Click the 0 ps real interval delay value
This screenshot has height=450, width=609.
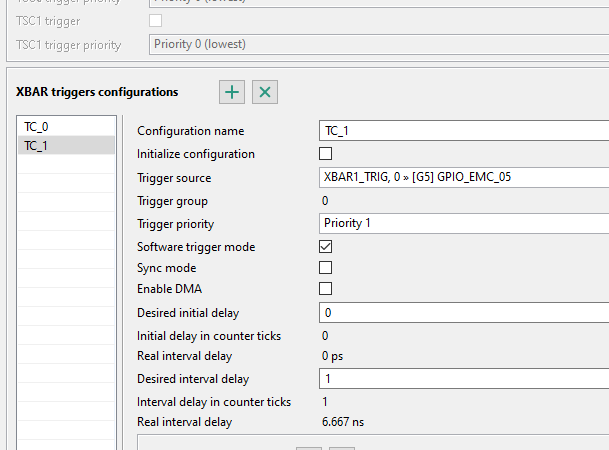click(333, 356)
